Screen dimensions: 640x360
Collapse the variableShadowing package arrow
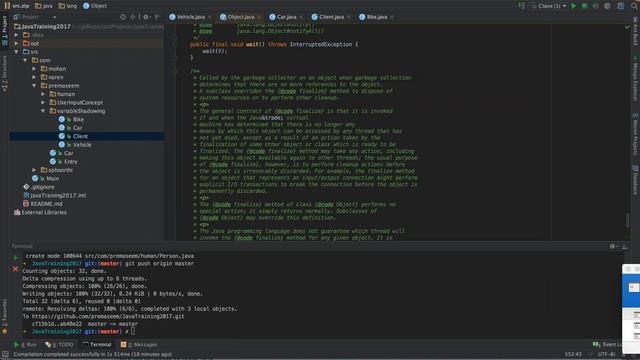pos(43,111)
